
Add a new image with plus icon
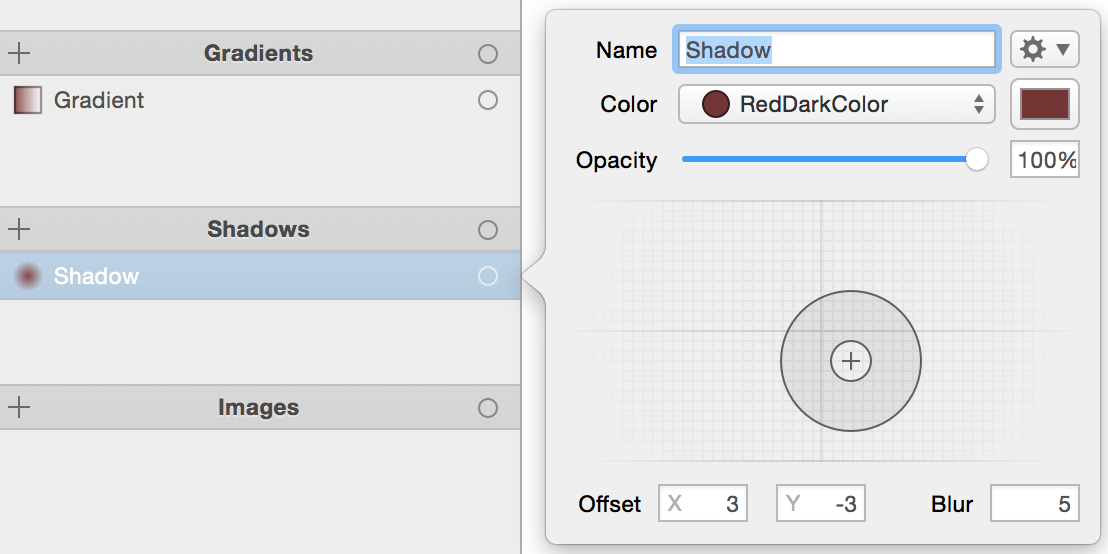[x=19, y=407]
